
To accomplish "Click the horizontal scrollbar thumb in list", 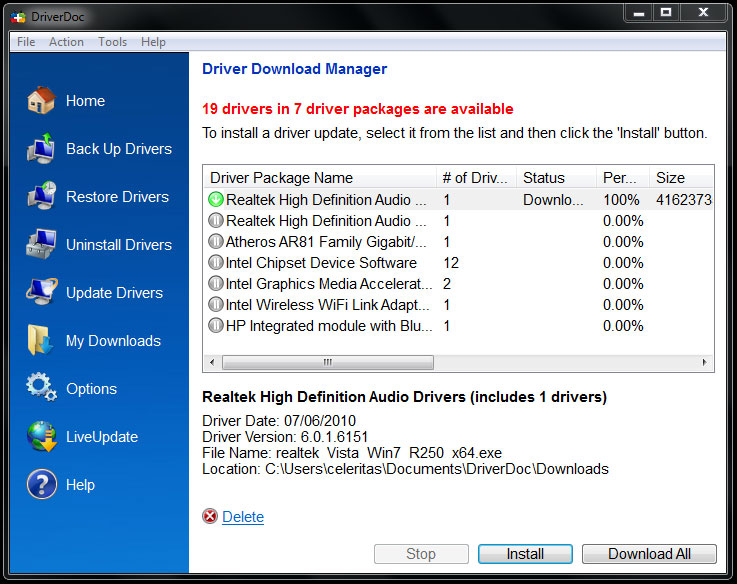I will (328, 362).
